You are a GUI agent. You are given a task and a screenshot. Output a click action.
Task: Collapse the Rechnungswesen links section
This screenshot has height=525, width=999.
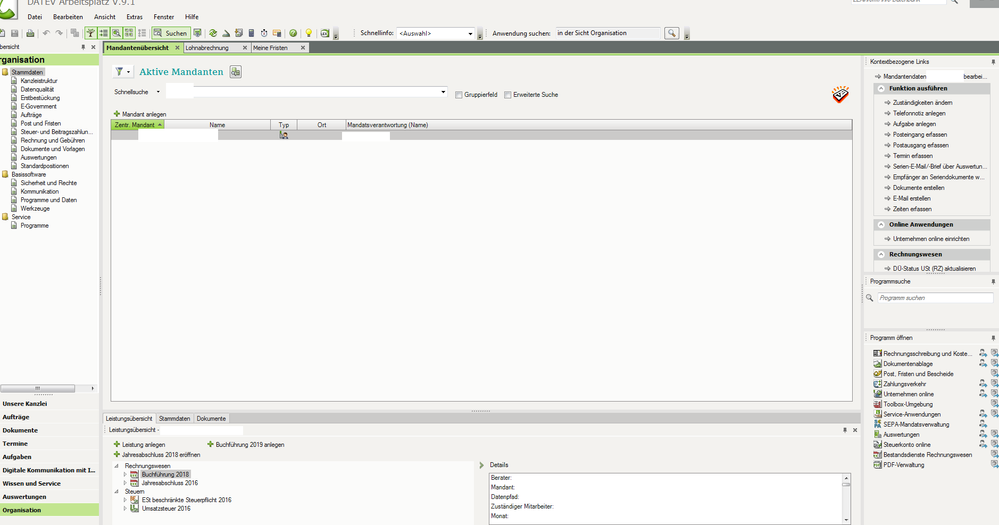click(x=881, y=254)
